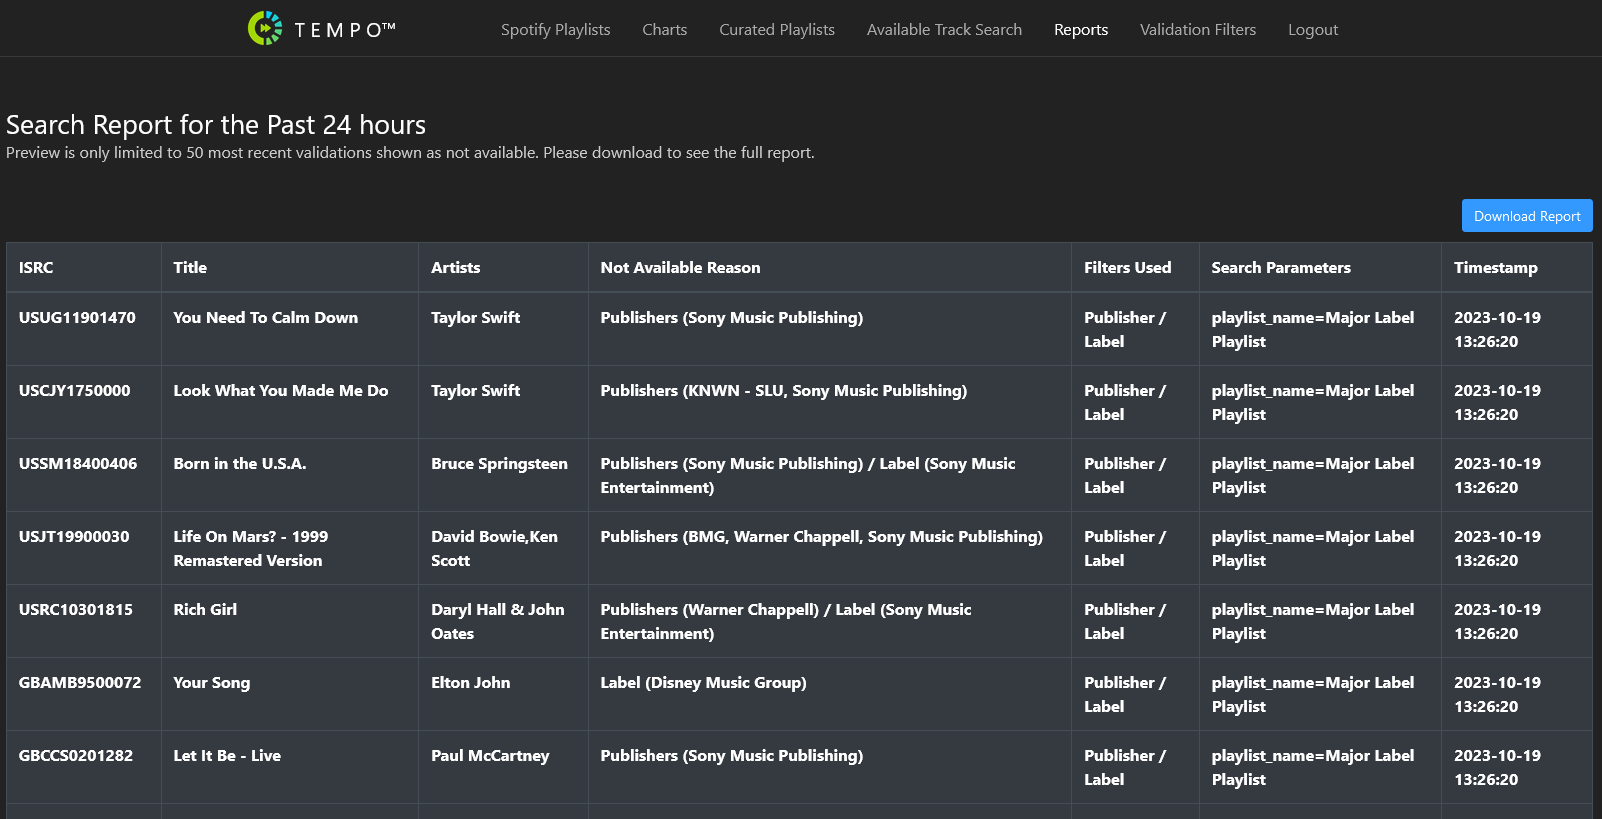This screenshot has height=819, width=1602.
Task: Select the ISRC code USUG11901470
Action: [77, 318]
